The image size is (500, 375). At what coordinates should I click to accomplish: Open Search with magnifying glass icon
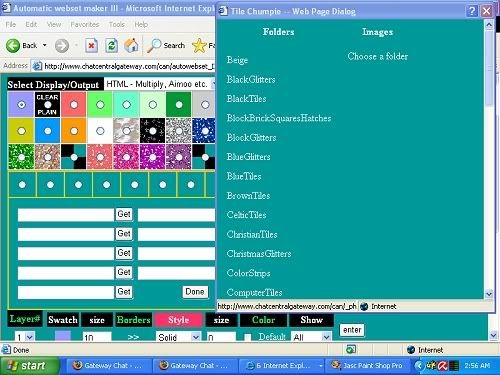(154, 45)
